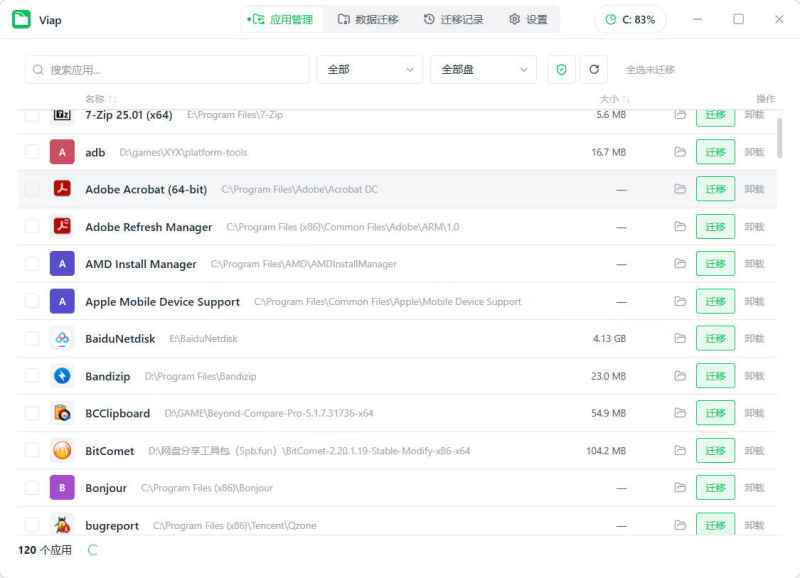The image size is (800, 578).
Task: Open the 全部盘 drive filter dropdown
Action: click(483, 69)
